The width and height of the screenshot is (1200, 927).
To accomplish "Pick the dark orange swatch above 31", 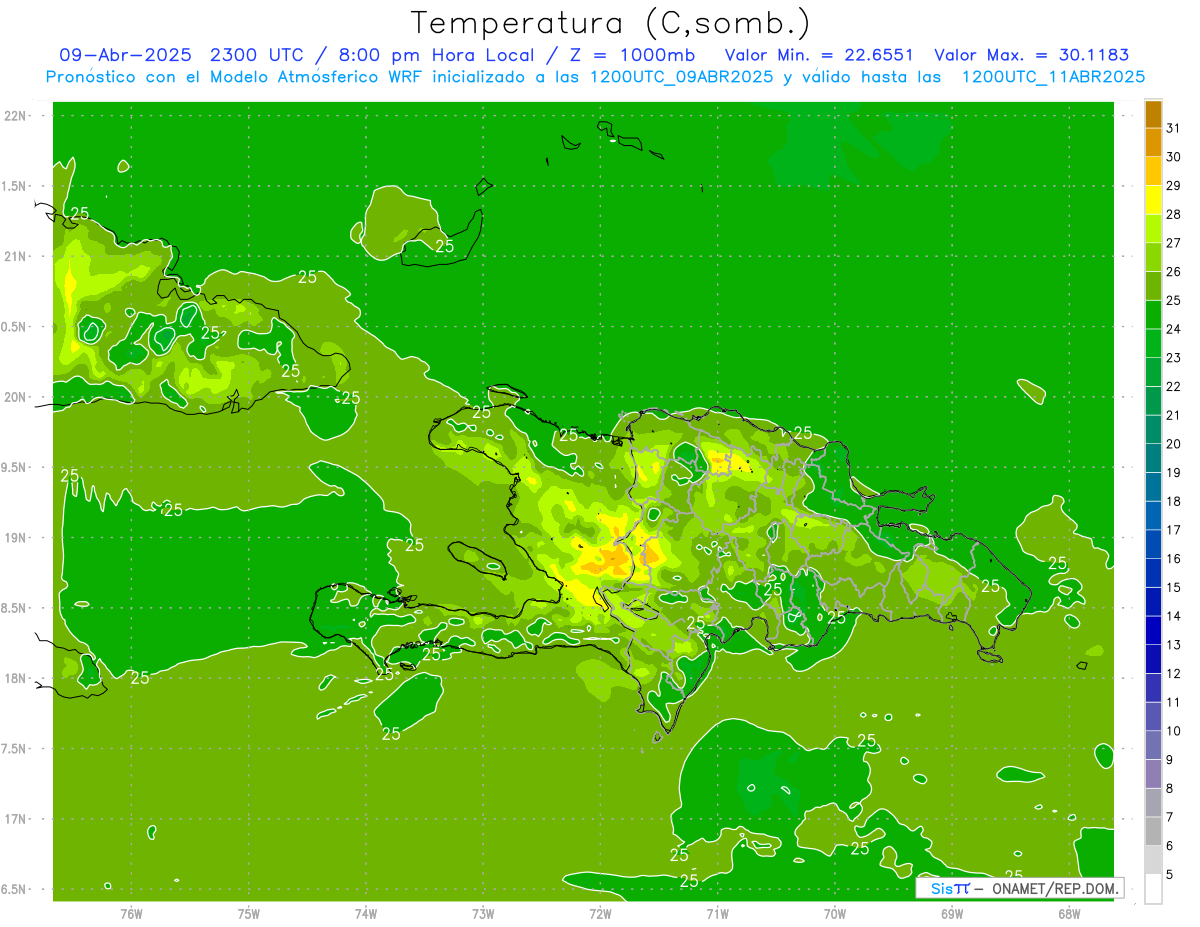I will point(1153,114).
